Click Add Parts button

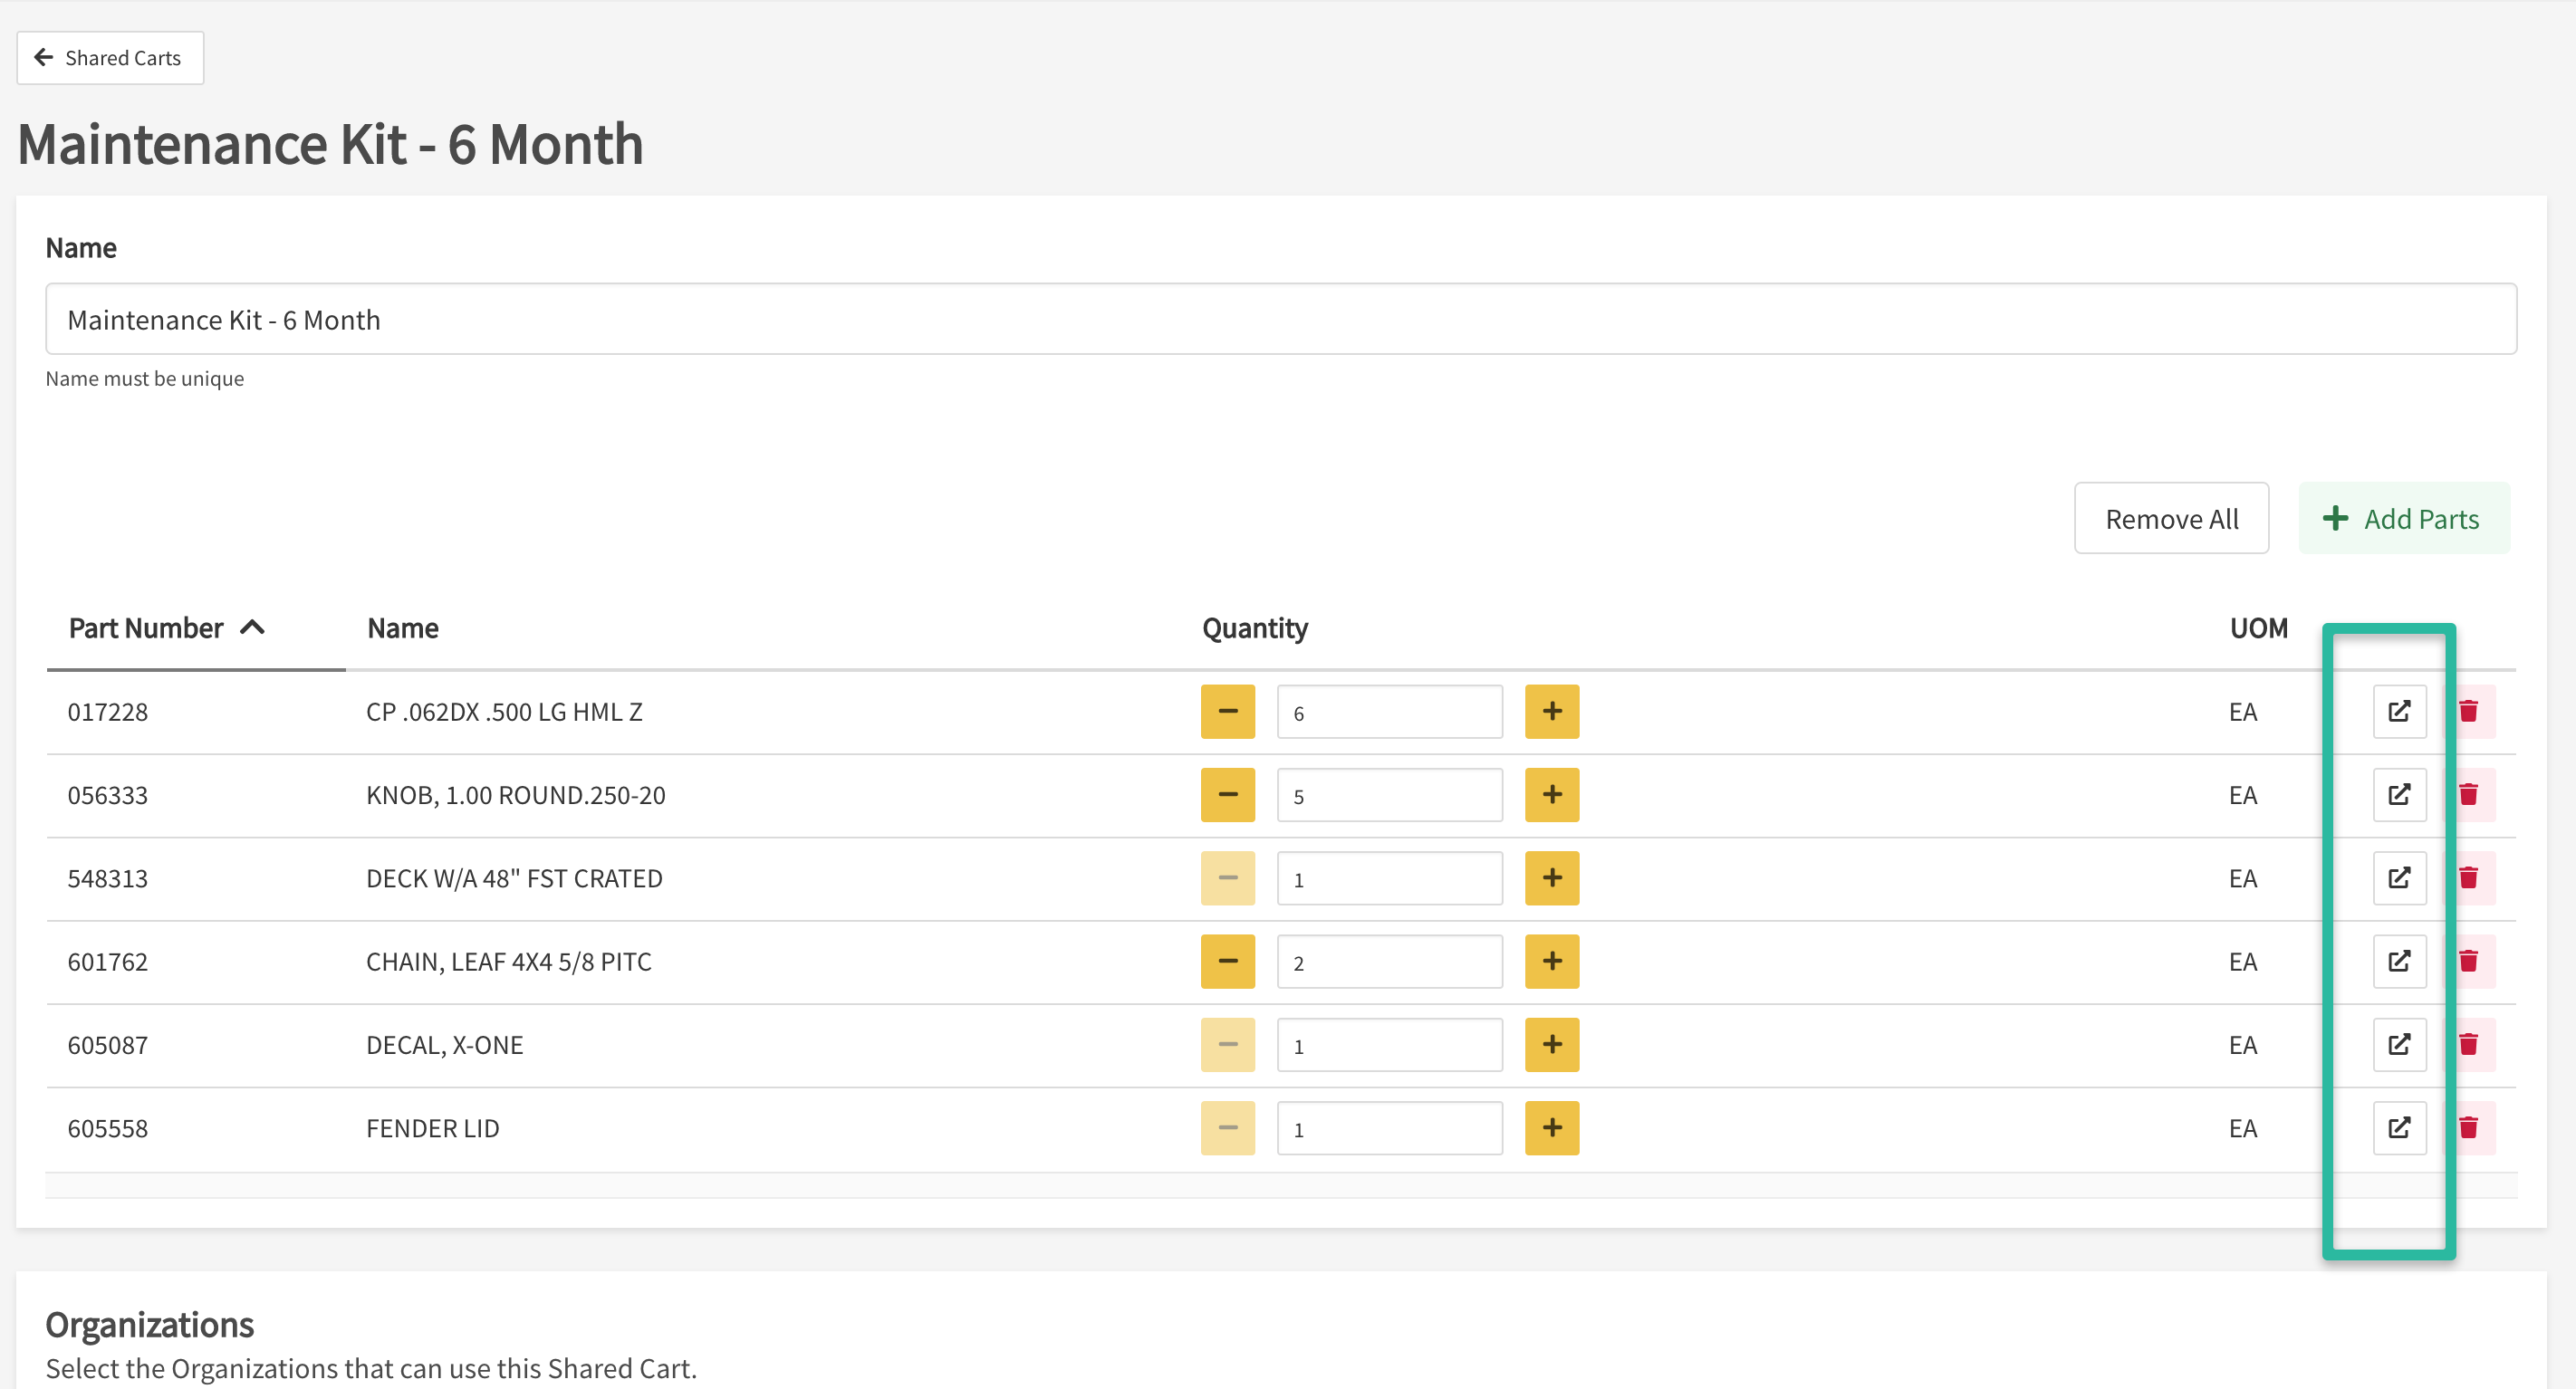2403,519
